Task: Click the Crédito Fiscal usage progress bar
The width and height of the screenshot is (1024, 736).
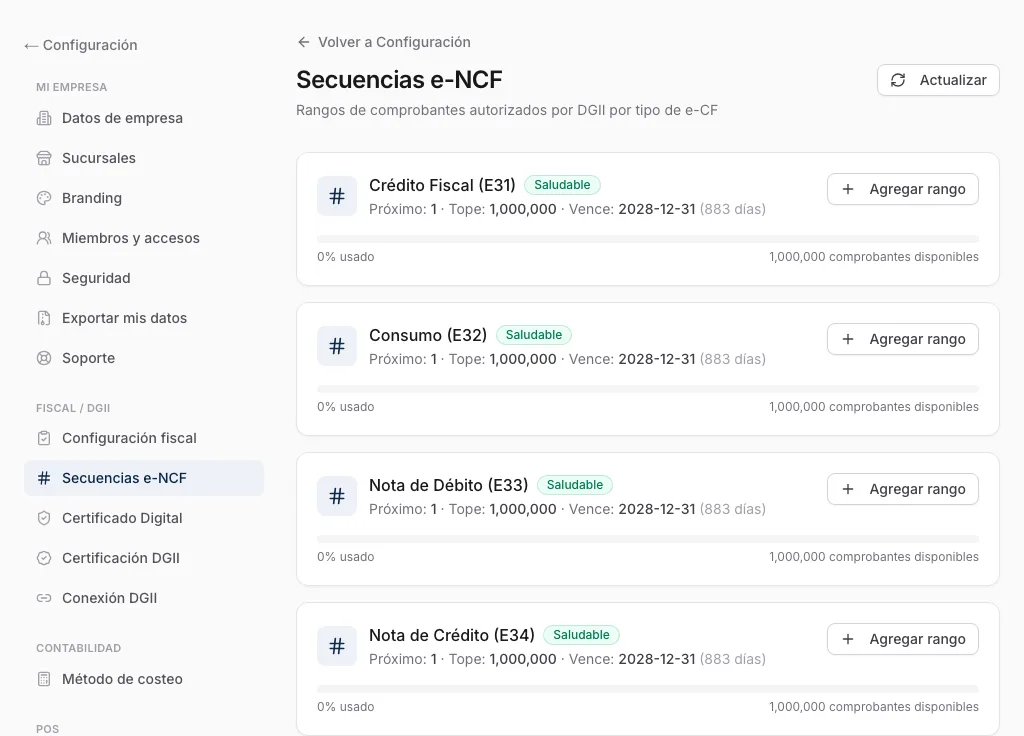Action: point(648,239)
